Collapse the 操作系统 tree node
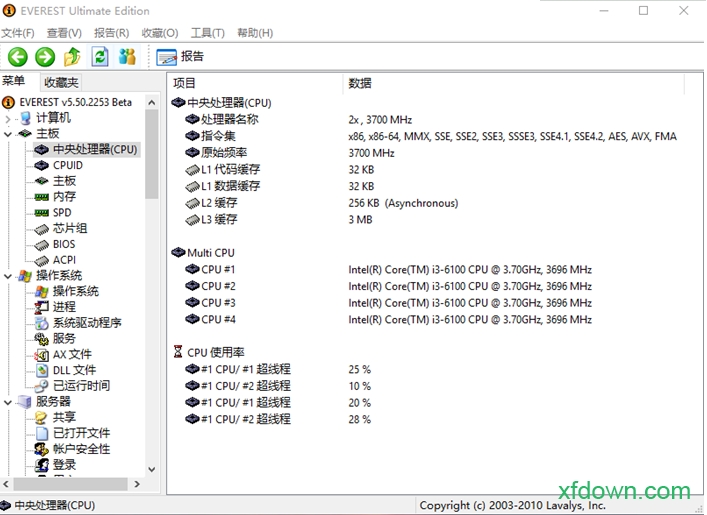Image resolution: width=707 pixels, height=515 pixels. click(9, 276)
